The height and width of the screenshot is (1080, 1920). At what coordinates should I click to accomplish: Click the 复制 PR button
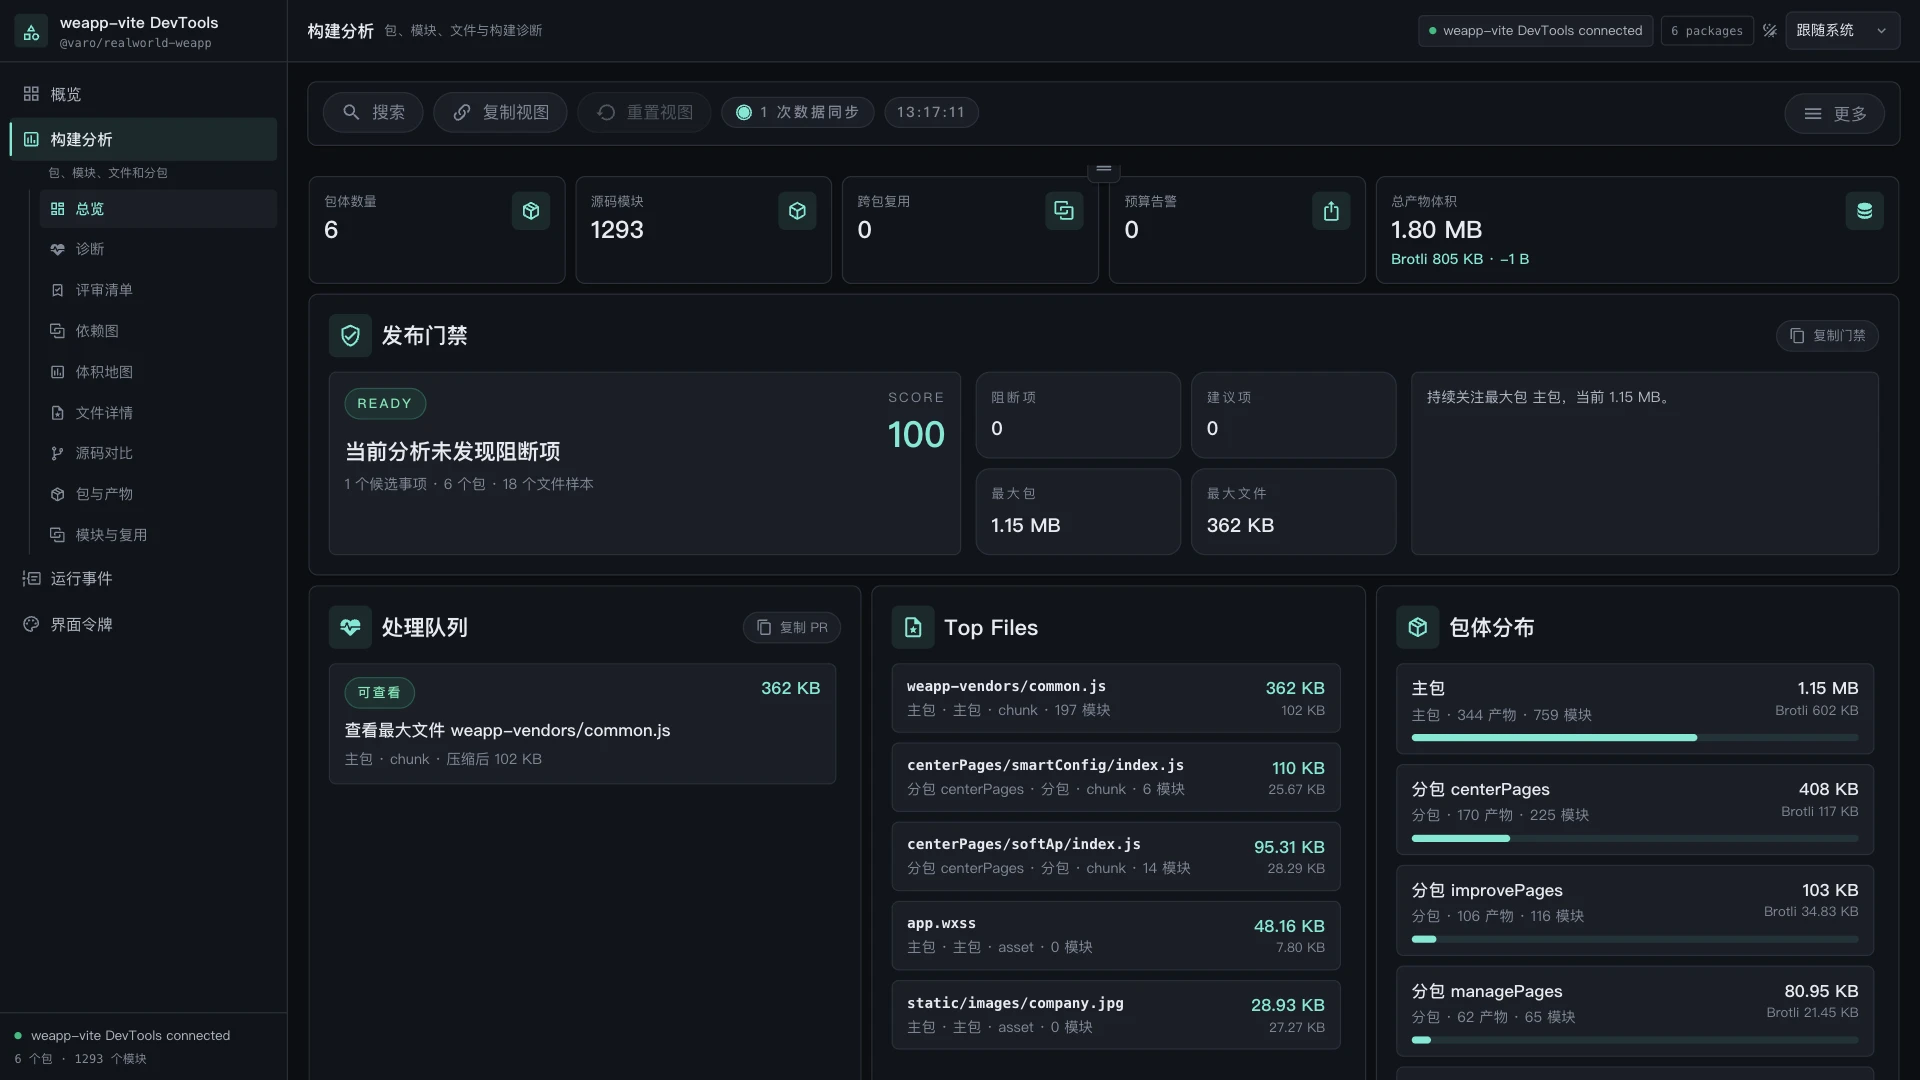[791, 628]
